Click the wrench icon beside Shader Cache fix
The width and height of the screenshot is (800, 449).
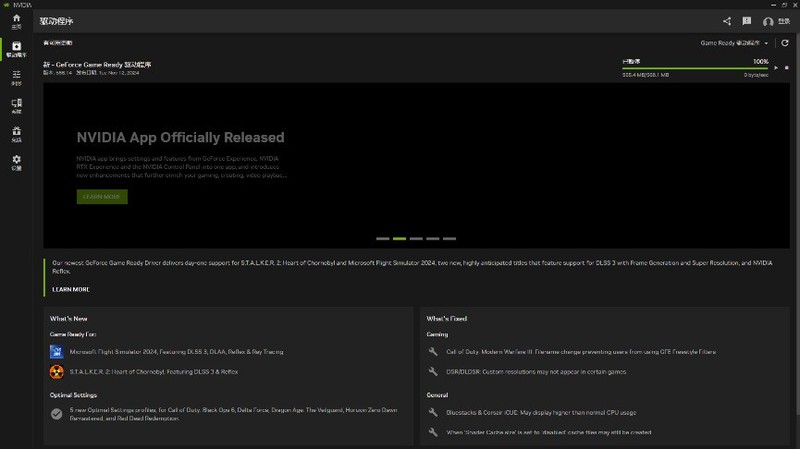(433, 432)
